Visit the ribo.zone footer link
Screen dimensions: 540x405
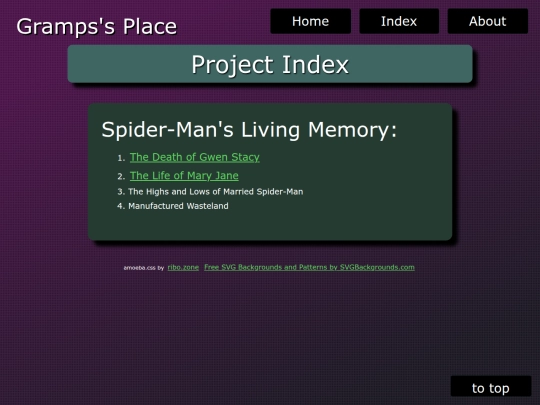[183, 267]
